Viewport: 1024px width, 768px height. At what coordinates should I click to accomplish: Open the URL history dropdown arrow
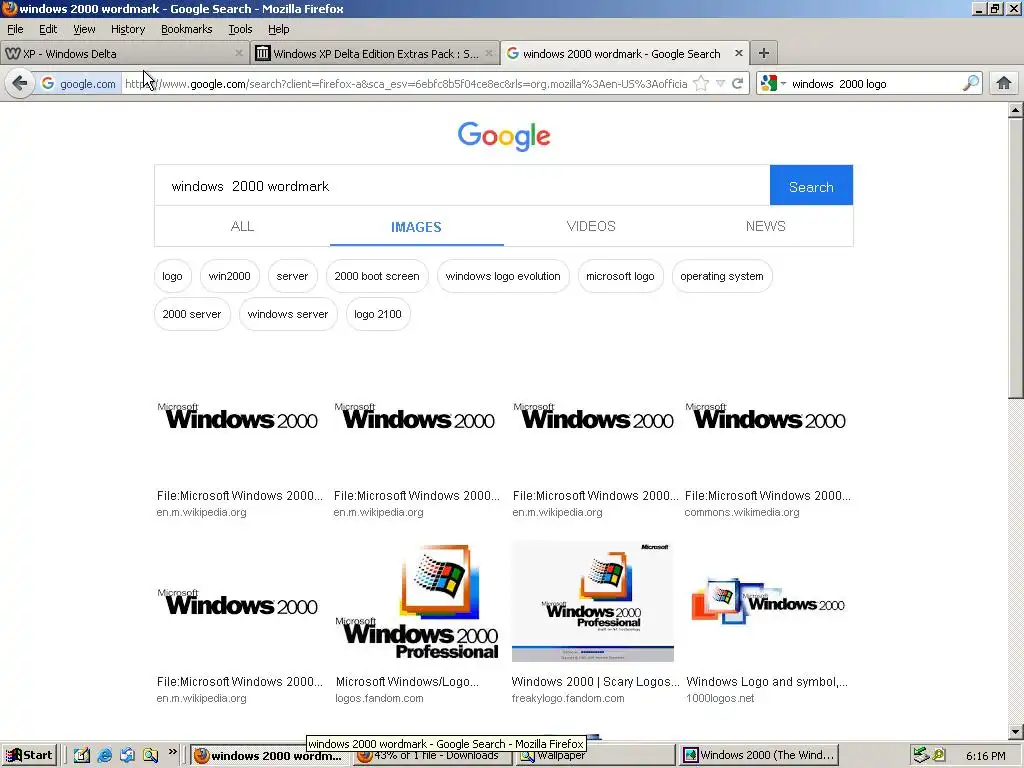point(720,84)
